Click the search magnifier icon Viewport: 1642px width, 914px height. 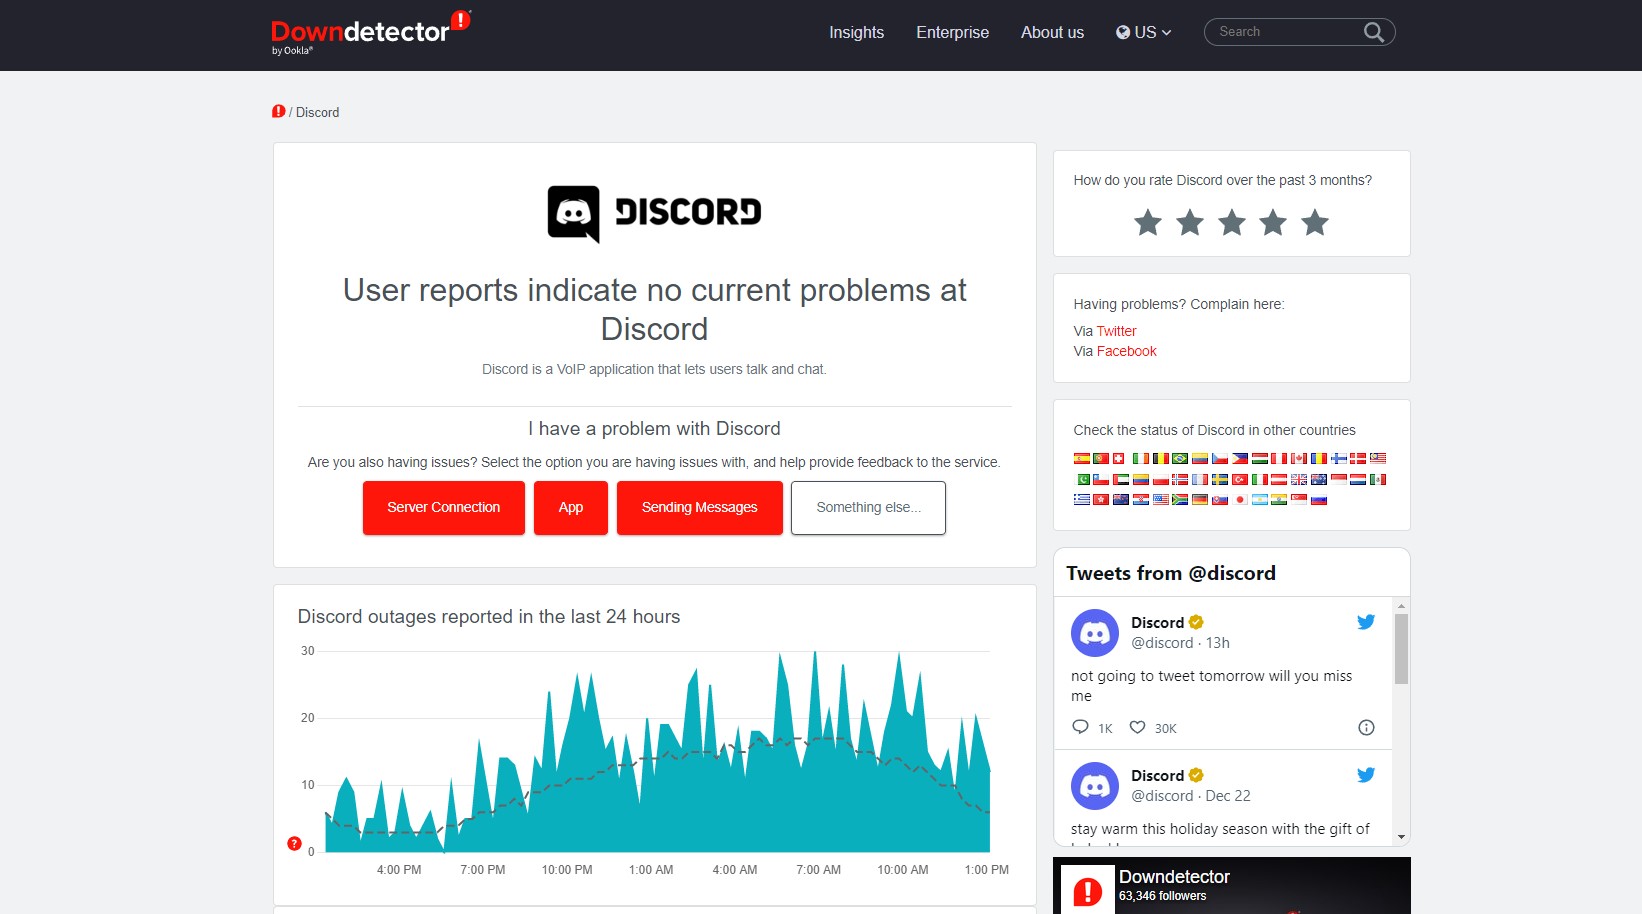[x=1374, y=32]
